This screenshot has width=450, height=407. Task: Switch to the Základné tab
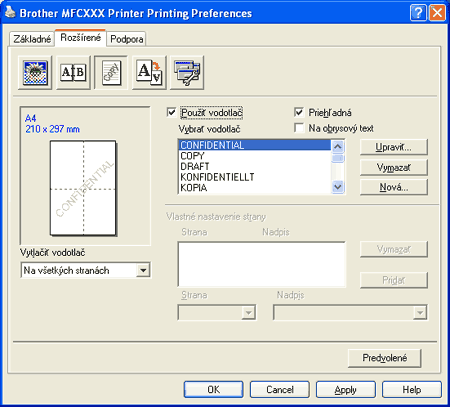tap(32, 39)
